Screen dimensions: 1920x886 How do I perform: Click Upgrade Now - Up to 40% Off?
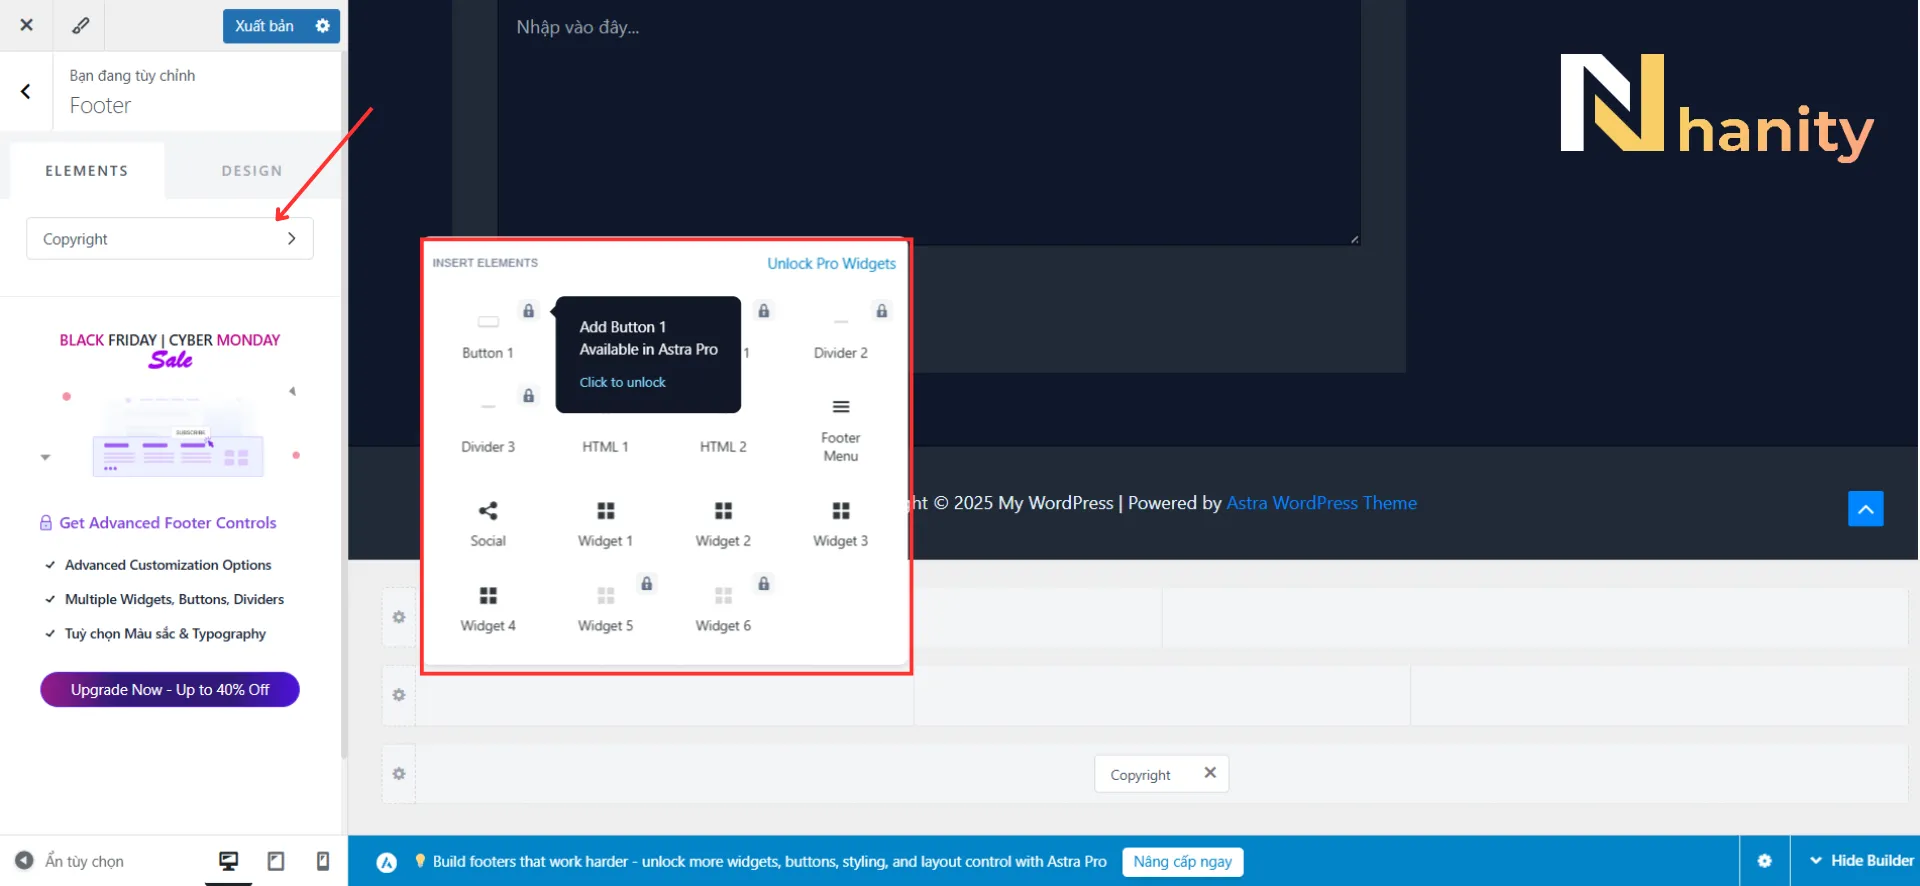coord(170,690)
